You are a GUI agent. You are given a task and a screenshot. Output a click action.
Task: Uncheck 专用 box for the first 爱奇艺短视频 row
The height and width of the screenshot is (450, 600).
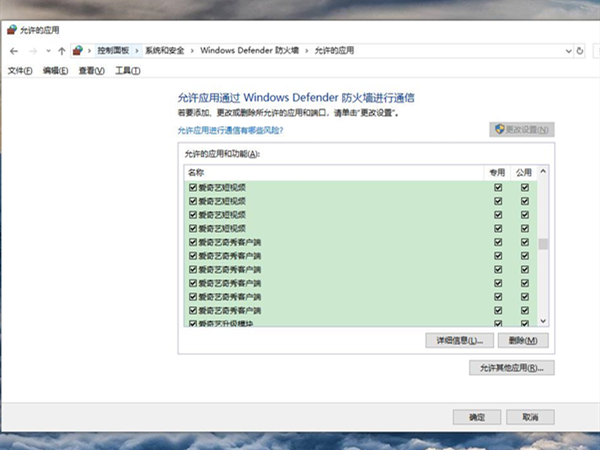(498, 187)
